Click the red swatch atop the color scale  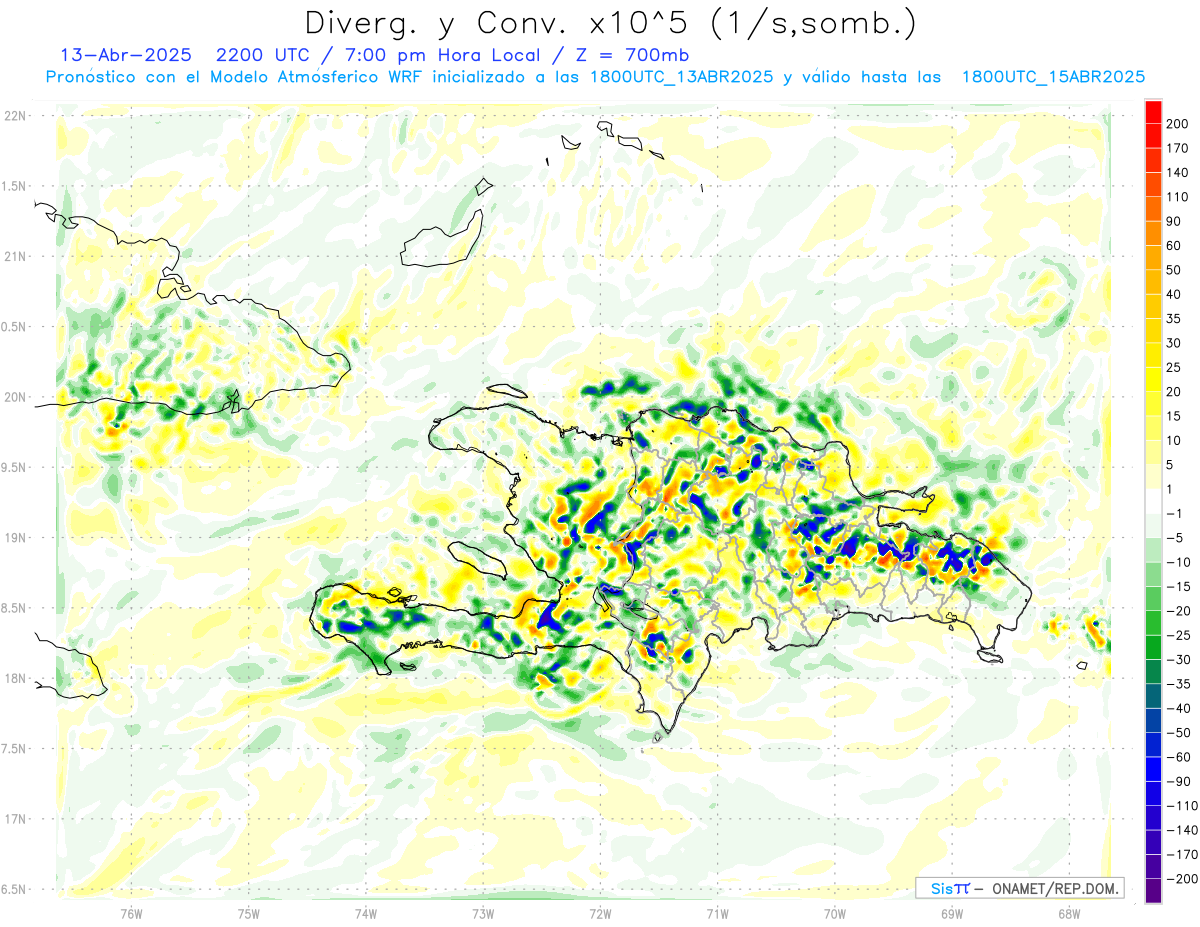1153,111
